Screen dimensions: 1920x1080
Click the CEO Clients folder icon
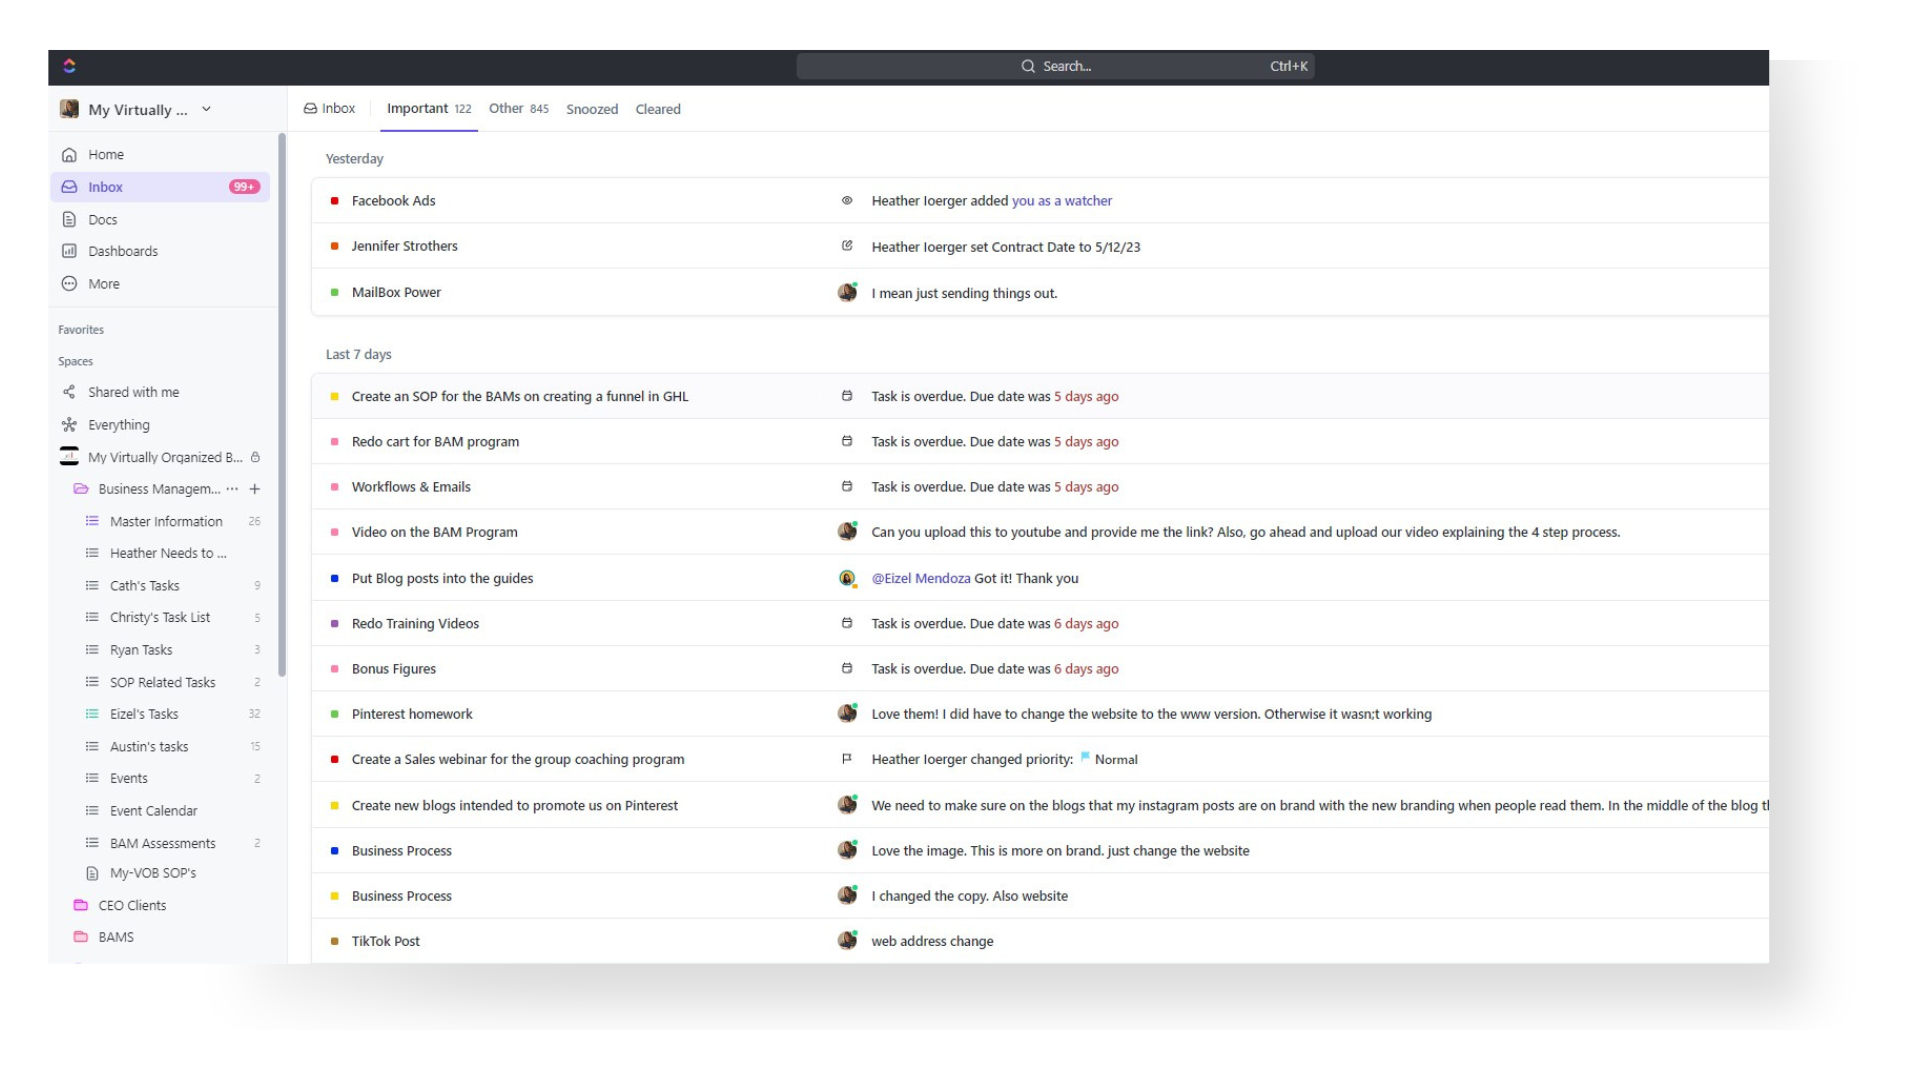click(82, 905)
